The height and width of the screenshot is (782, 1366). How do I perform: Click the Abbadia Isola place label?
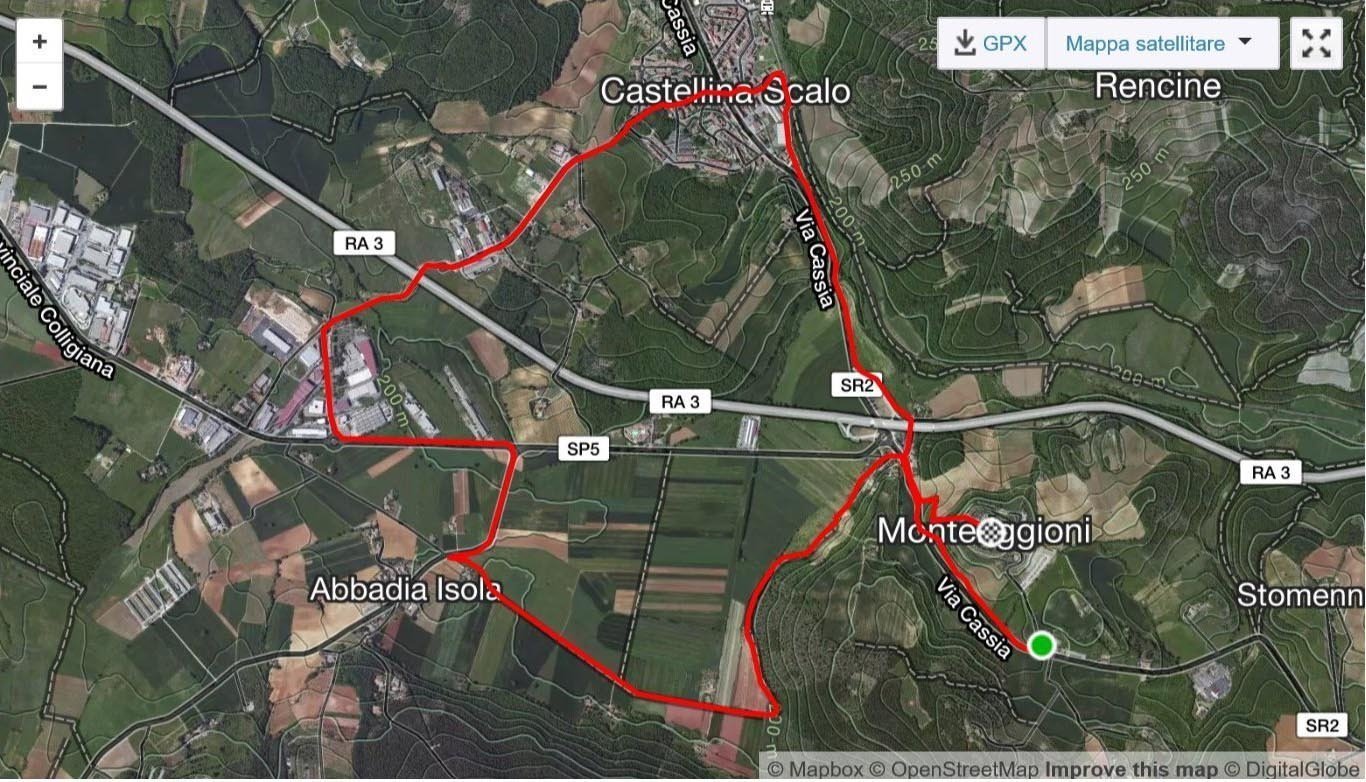405,589
